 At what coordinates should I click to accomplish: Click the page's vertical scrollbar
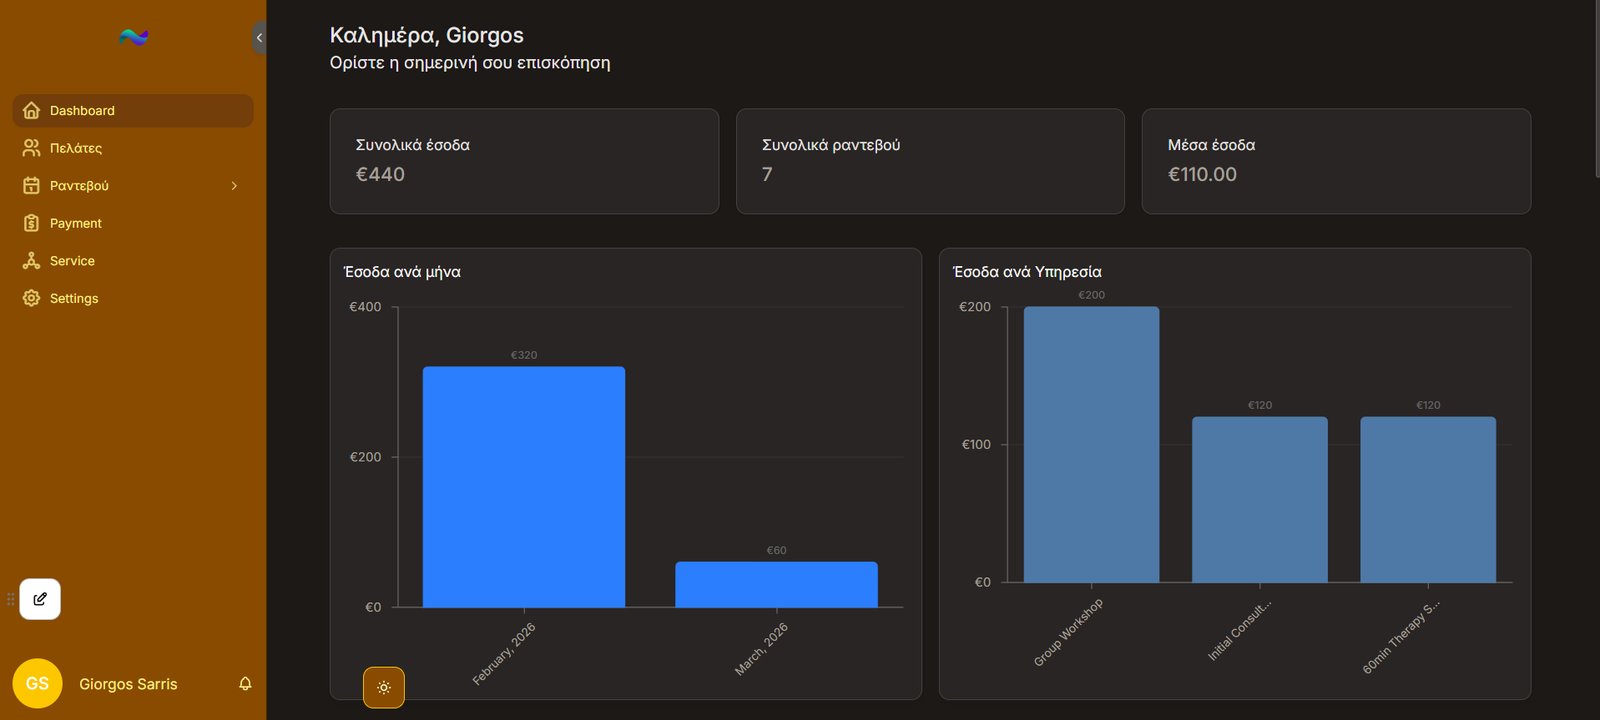(x=1595, y=90)
